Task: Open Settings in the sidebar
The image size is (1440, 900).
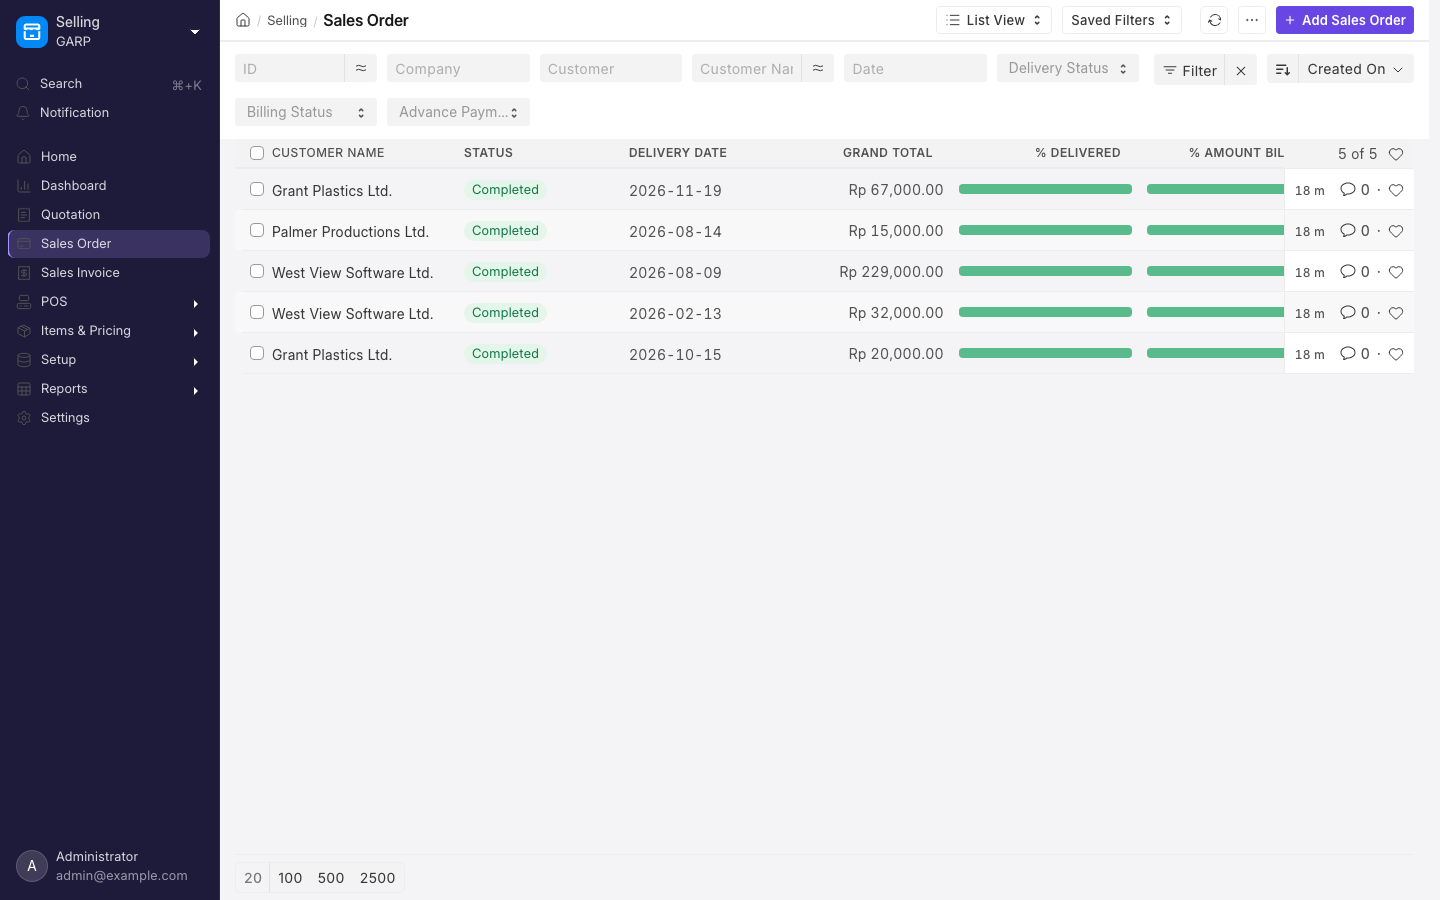Action: (x=110, y=418)
